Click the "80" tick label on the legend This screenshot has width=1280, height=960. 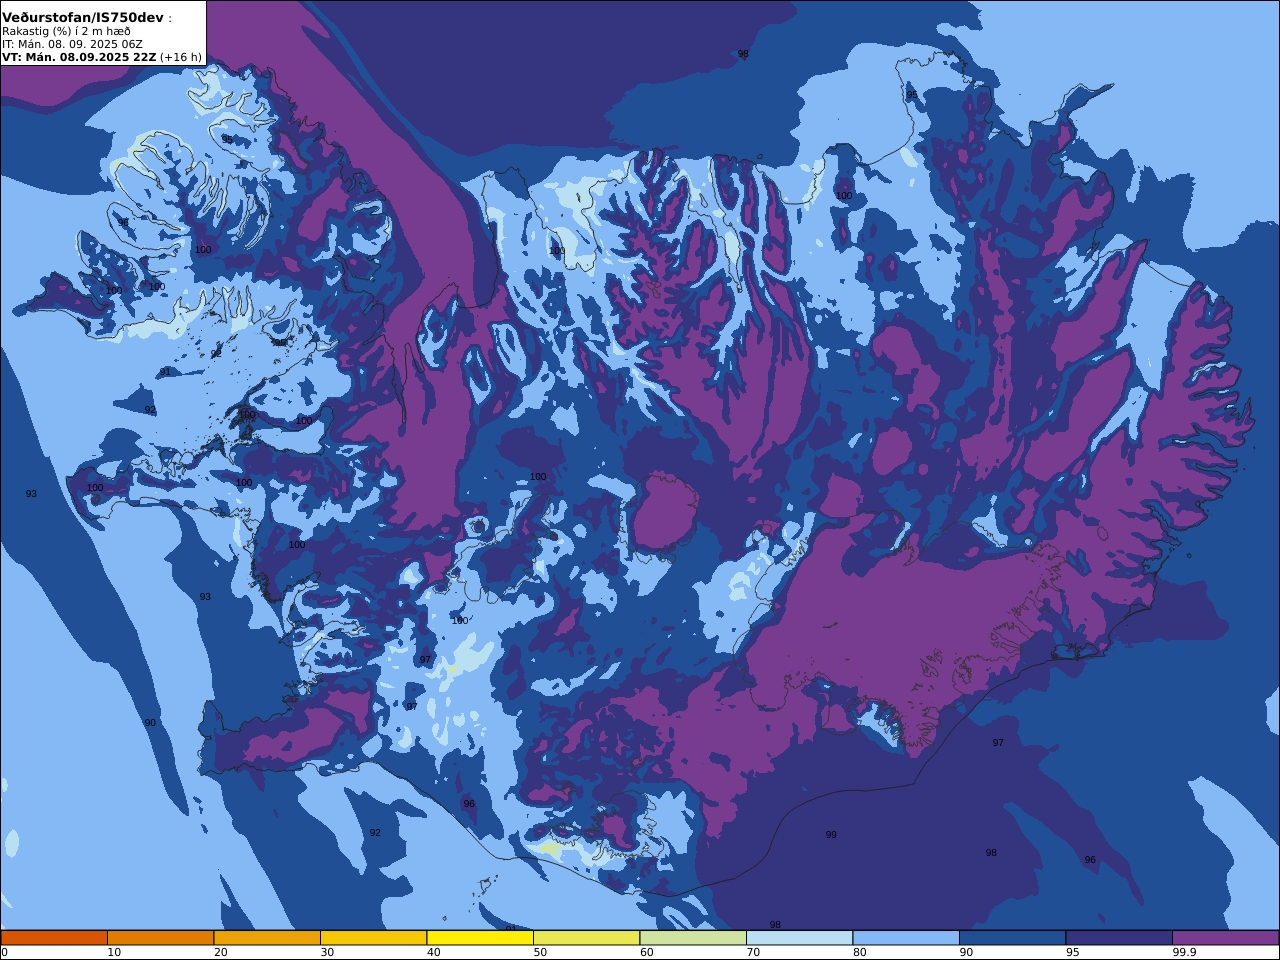tap(860, 952)
